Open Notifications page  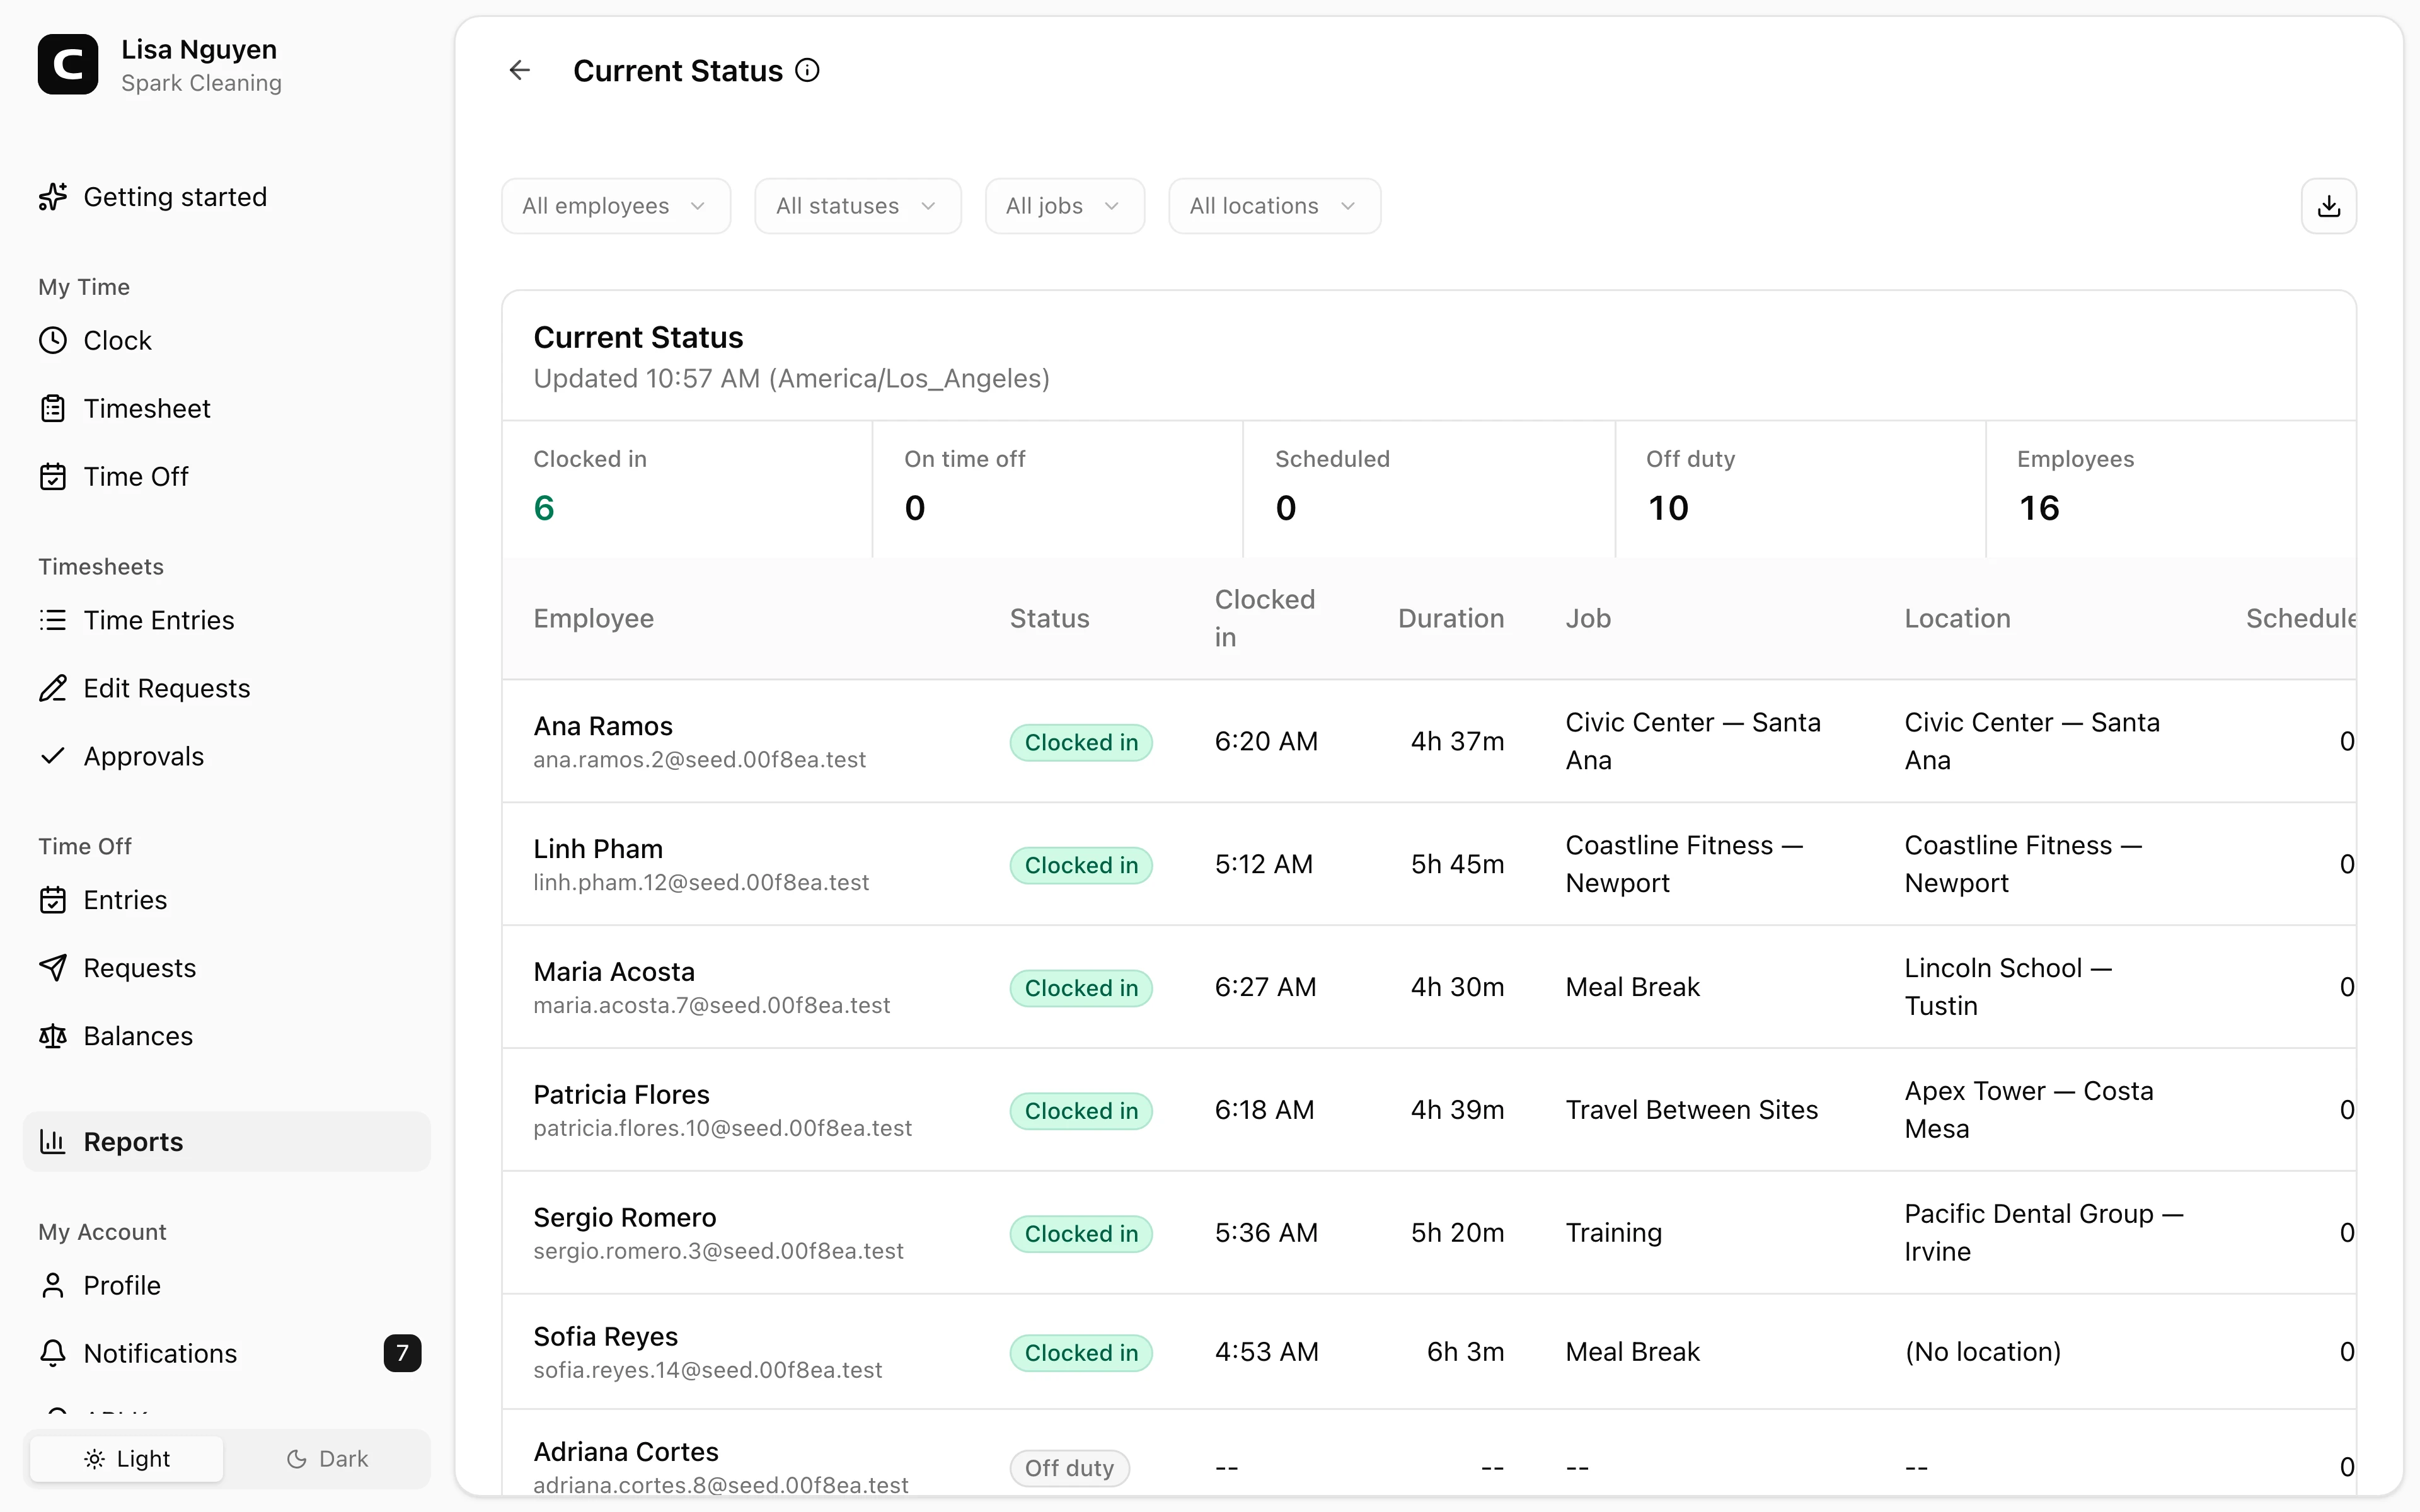[227, 1354]
